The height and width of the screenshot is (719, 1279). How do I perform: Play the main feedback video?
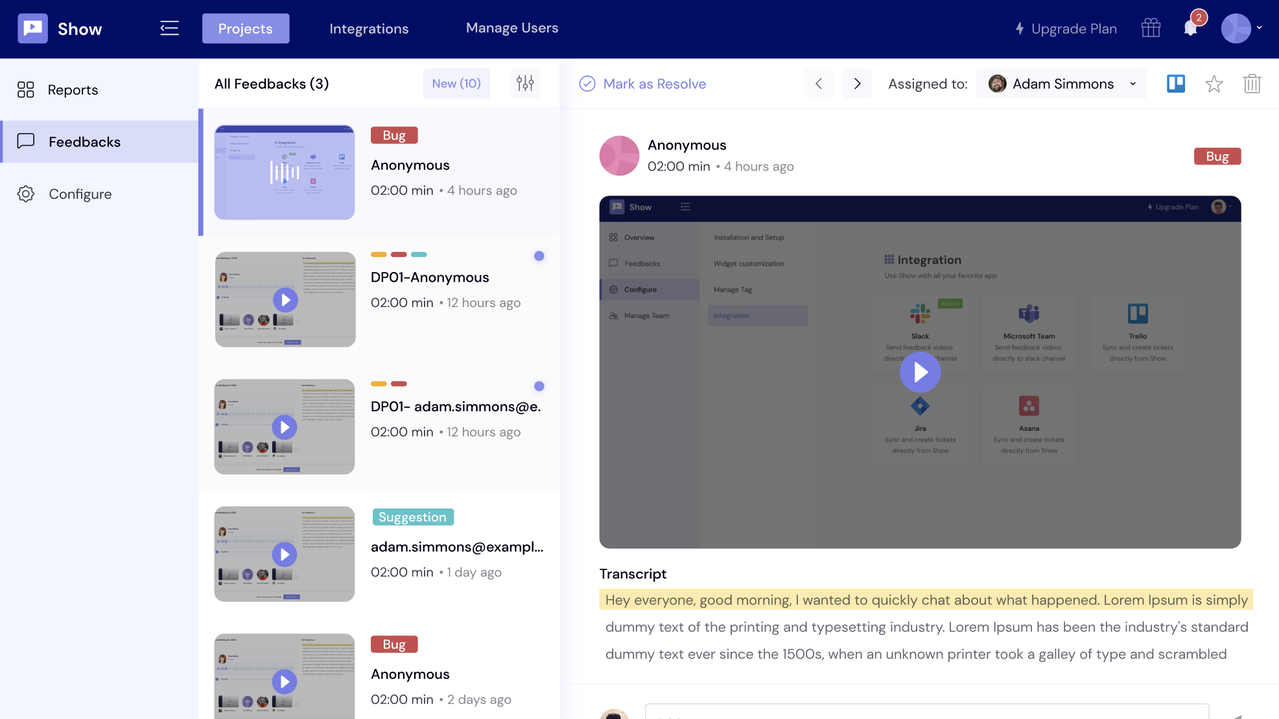click(x=920, y=372)
